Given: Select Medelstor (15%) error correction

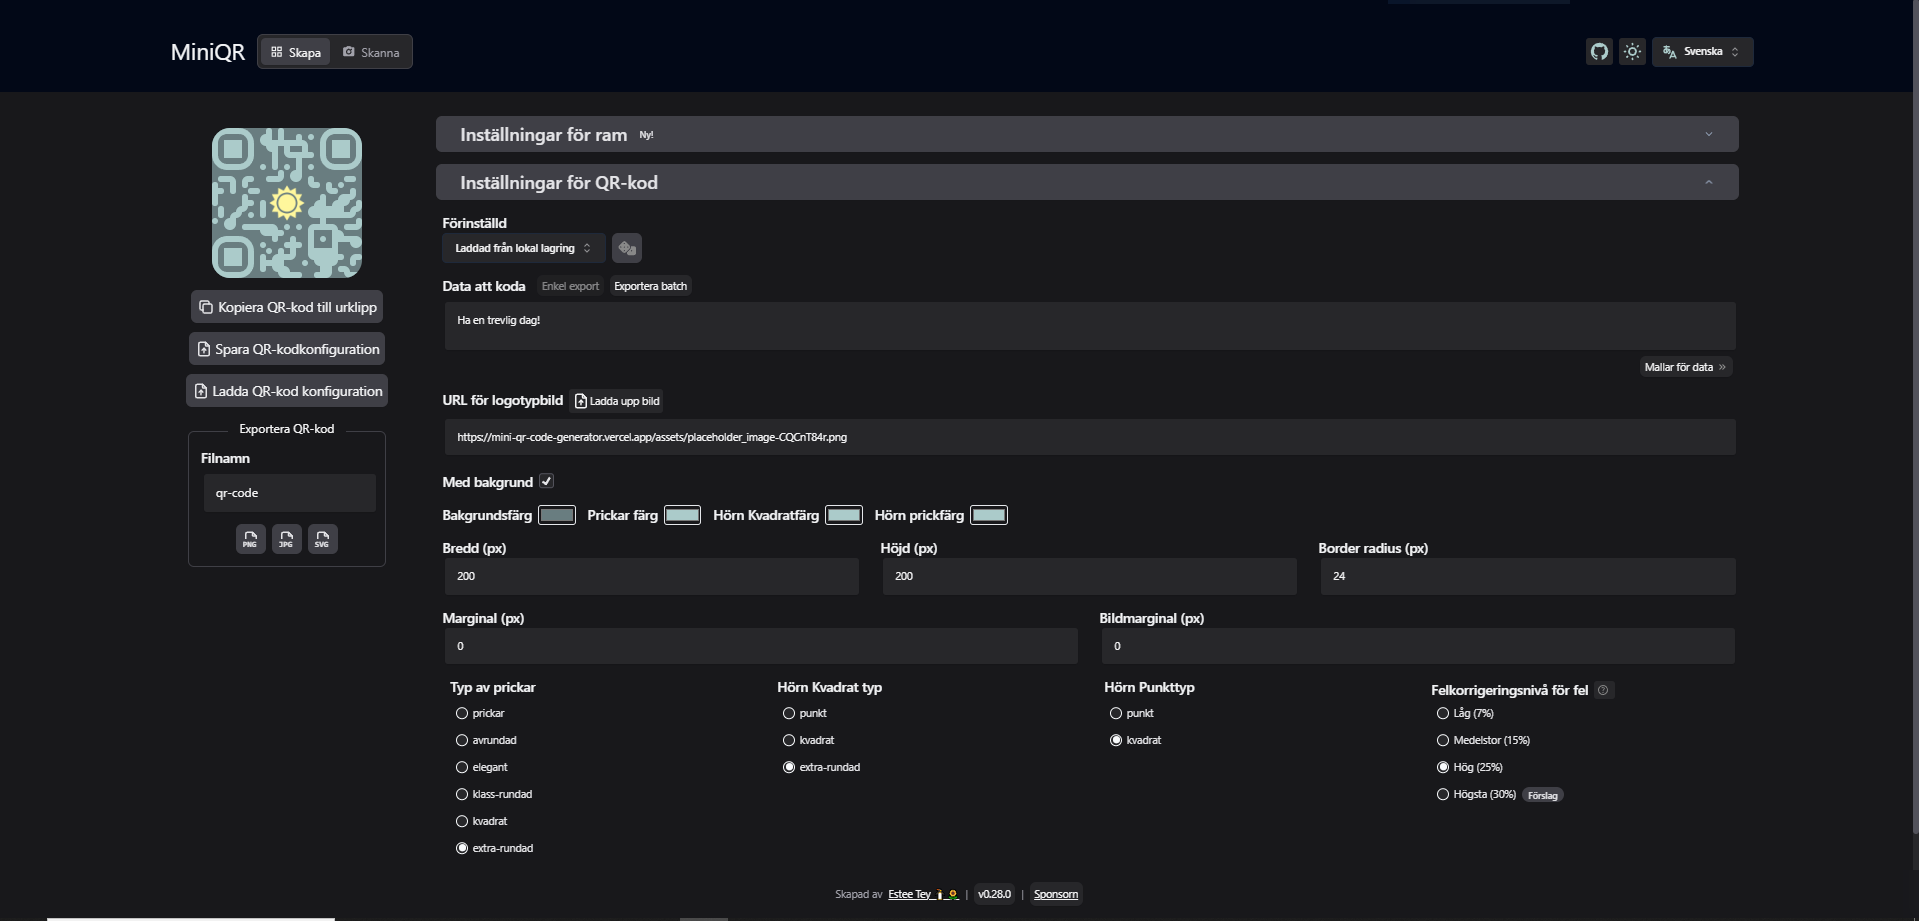Looking at the screenshot, I should [x=1443, y=740].
